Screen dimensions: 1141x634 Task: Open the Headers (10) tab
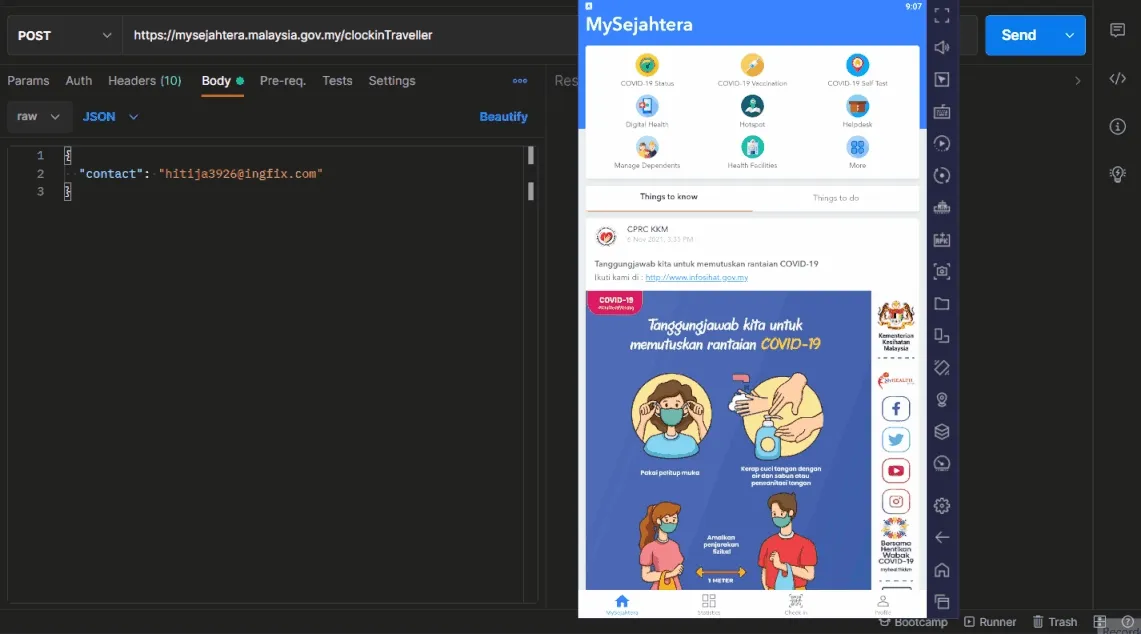[145, 81]
